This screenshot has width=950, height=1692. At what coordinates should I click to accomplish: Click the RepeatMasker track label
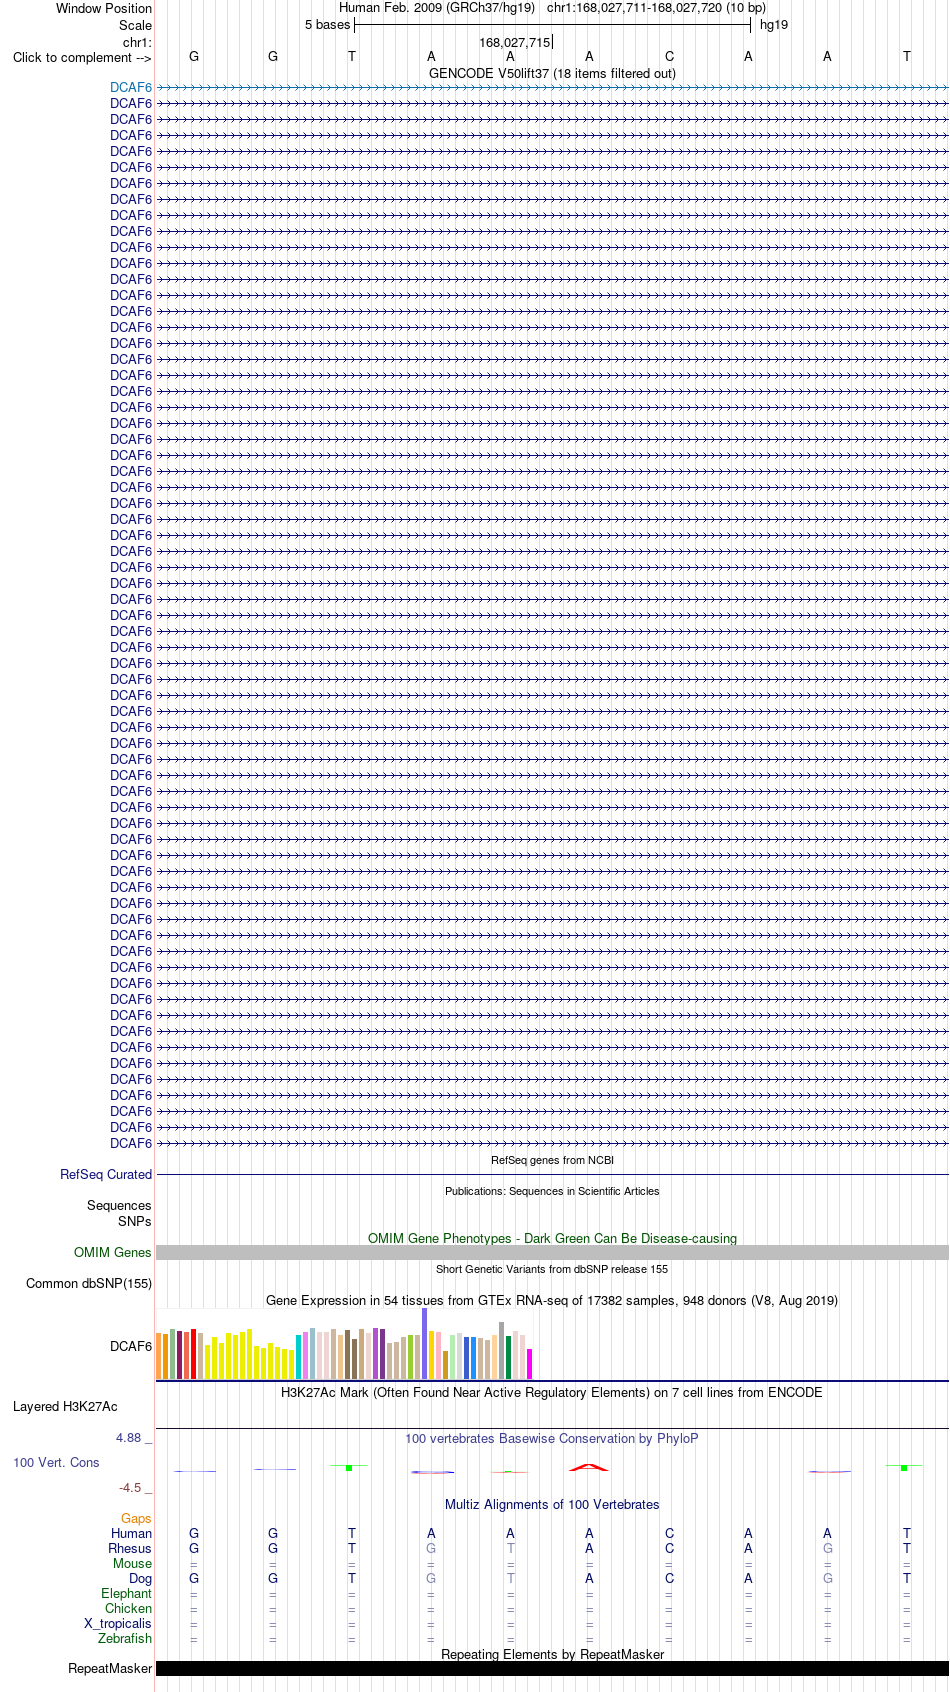(x=110, y=1668)
